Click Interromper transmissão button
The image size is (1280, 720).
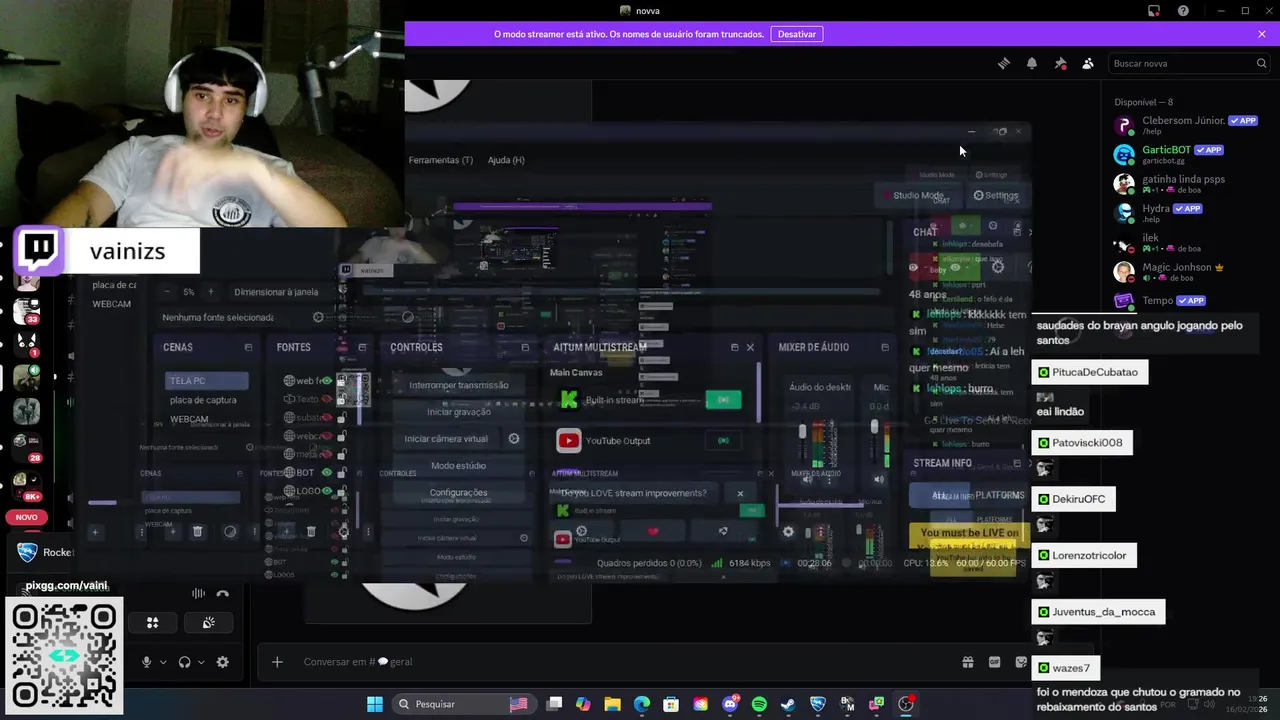click(458, 385)
